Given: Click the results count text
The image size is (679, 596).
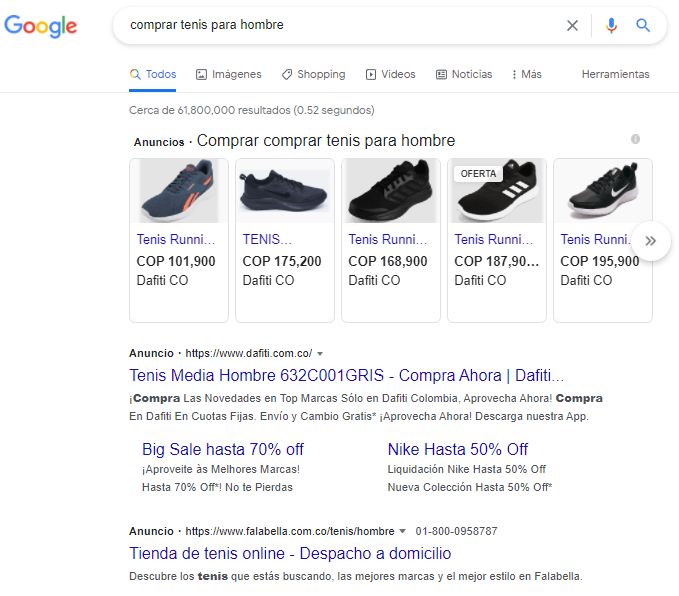Looking at the screenshot, I should [x=252, y=110].
